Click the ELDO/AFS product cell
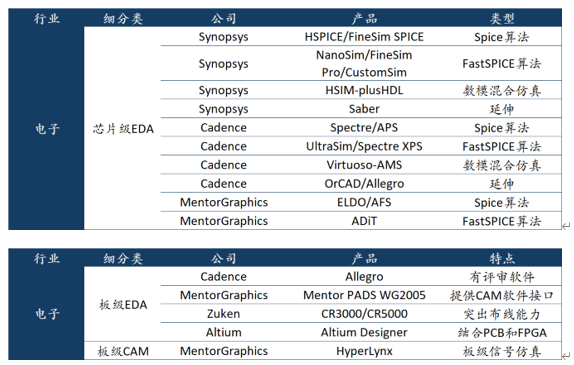 pyautogui.click(x=364, y=202)
